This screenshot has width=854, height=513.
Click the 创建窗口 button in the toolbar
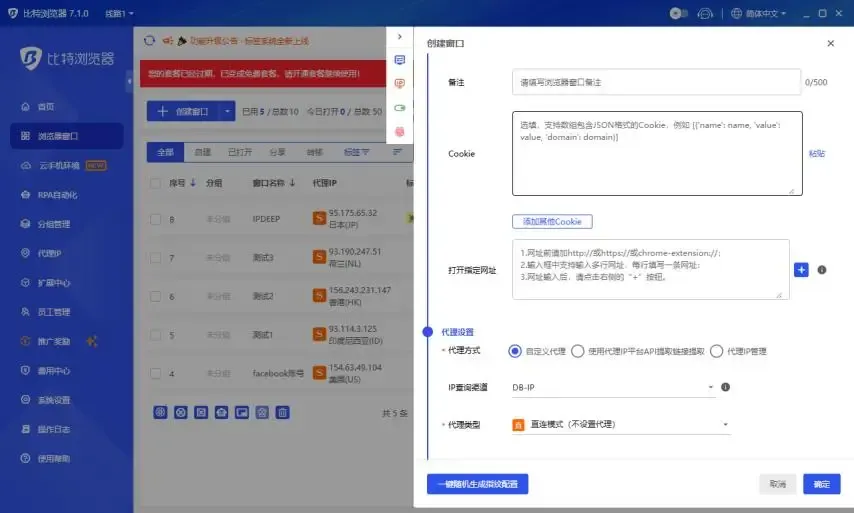coord(183,111)
